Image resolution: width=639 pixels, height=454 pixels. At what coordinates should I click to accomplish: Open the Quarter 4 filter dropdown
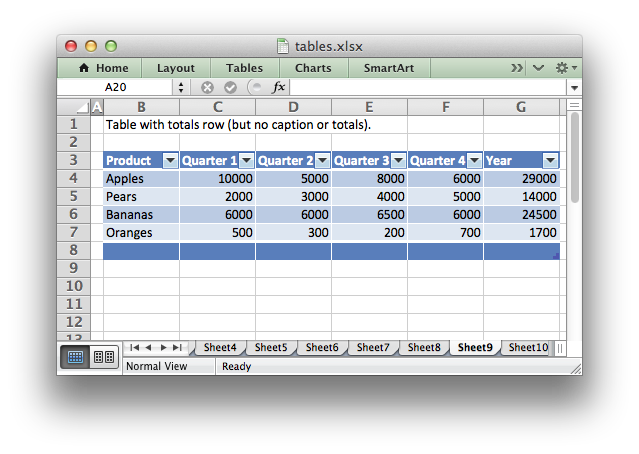tap(474, 160)
